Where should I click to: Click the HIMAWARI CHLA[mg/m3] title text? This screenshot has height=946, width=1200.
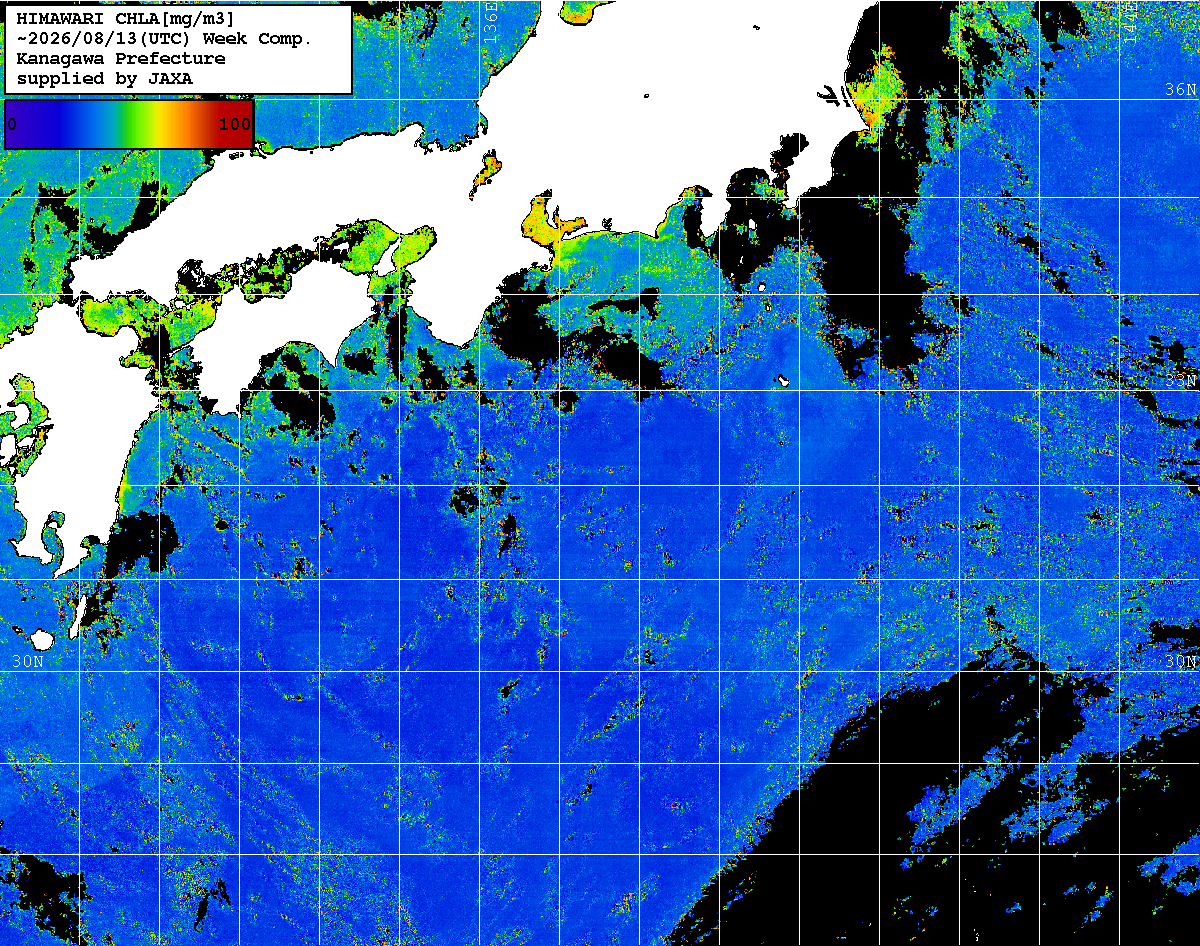(126, 19)
